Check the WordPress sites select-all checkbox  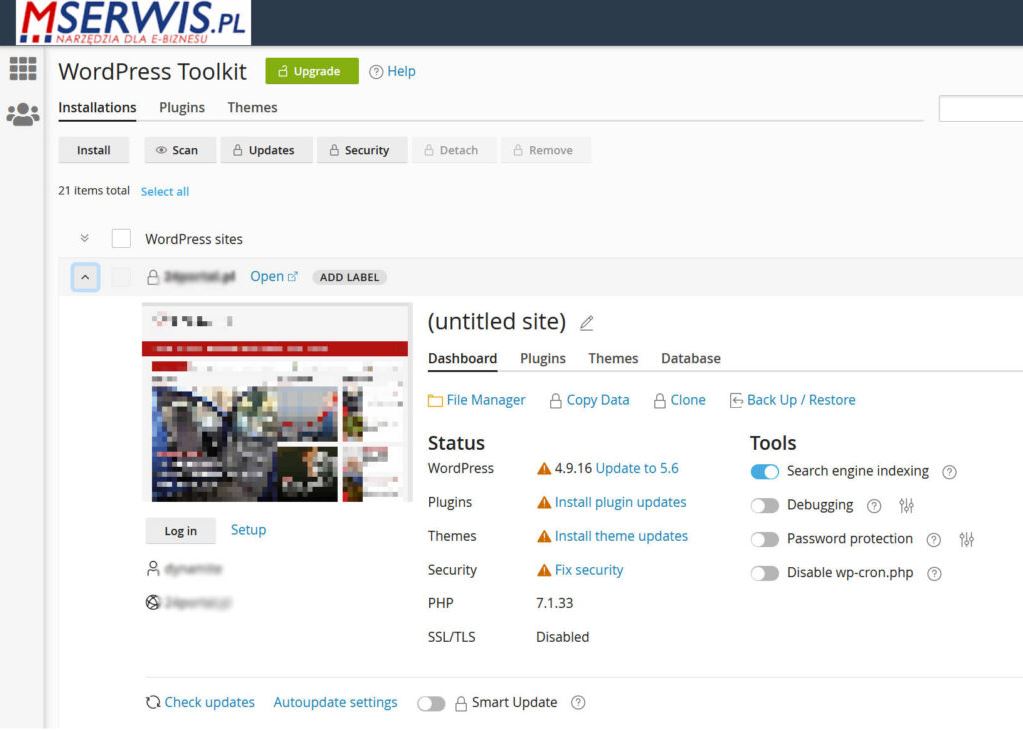pos(121,238)
